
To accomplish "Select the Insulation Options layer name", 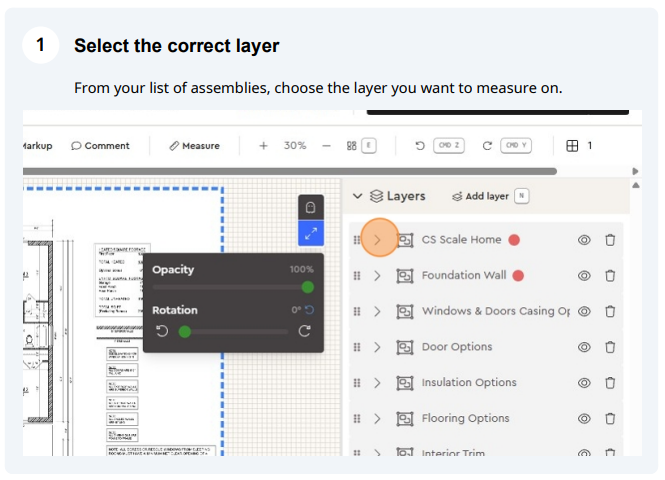I will point(469,382).
